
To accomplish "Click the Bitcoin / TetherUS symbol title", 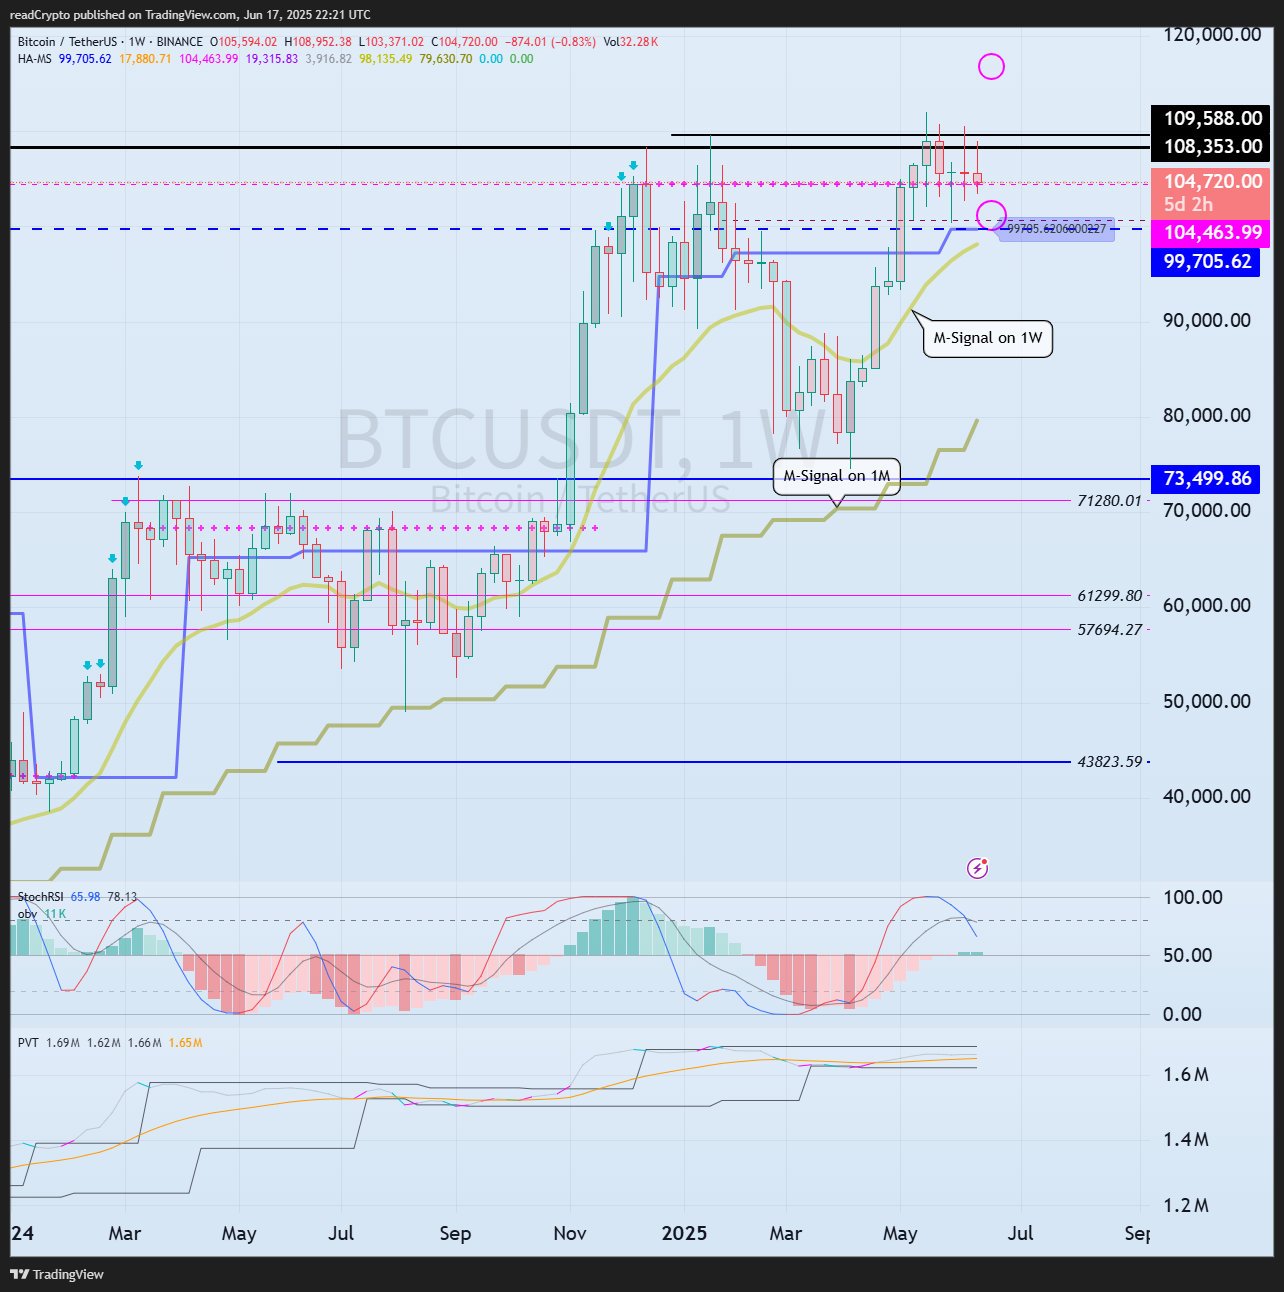I will [67, 42].
